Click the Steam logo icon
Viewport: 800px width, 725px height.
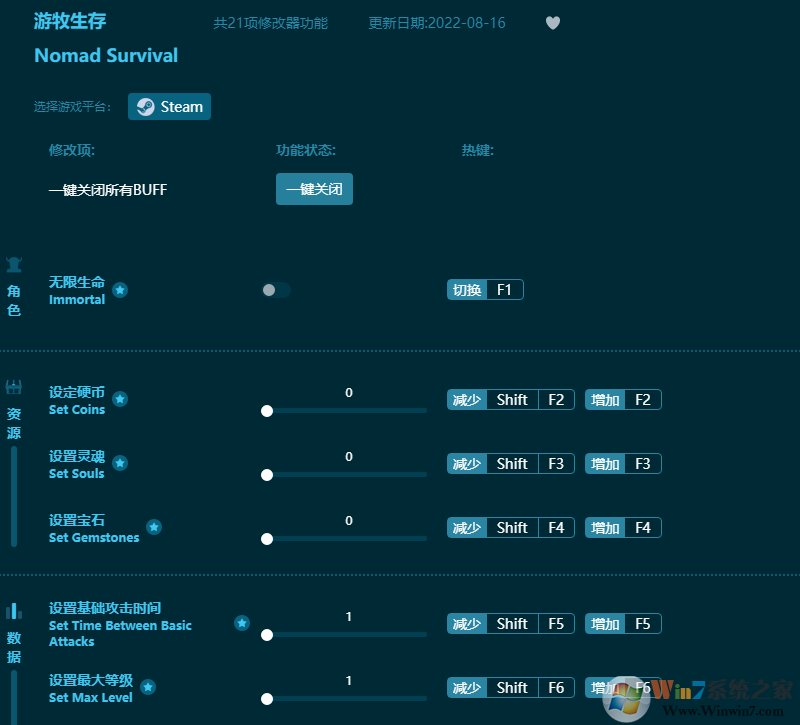point(145,106)
